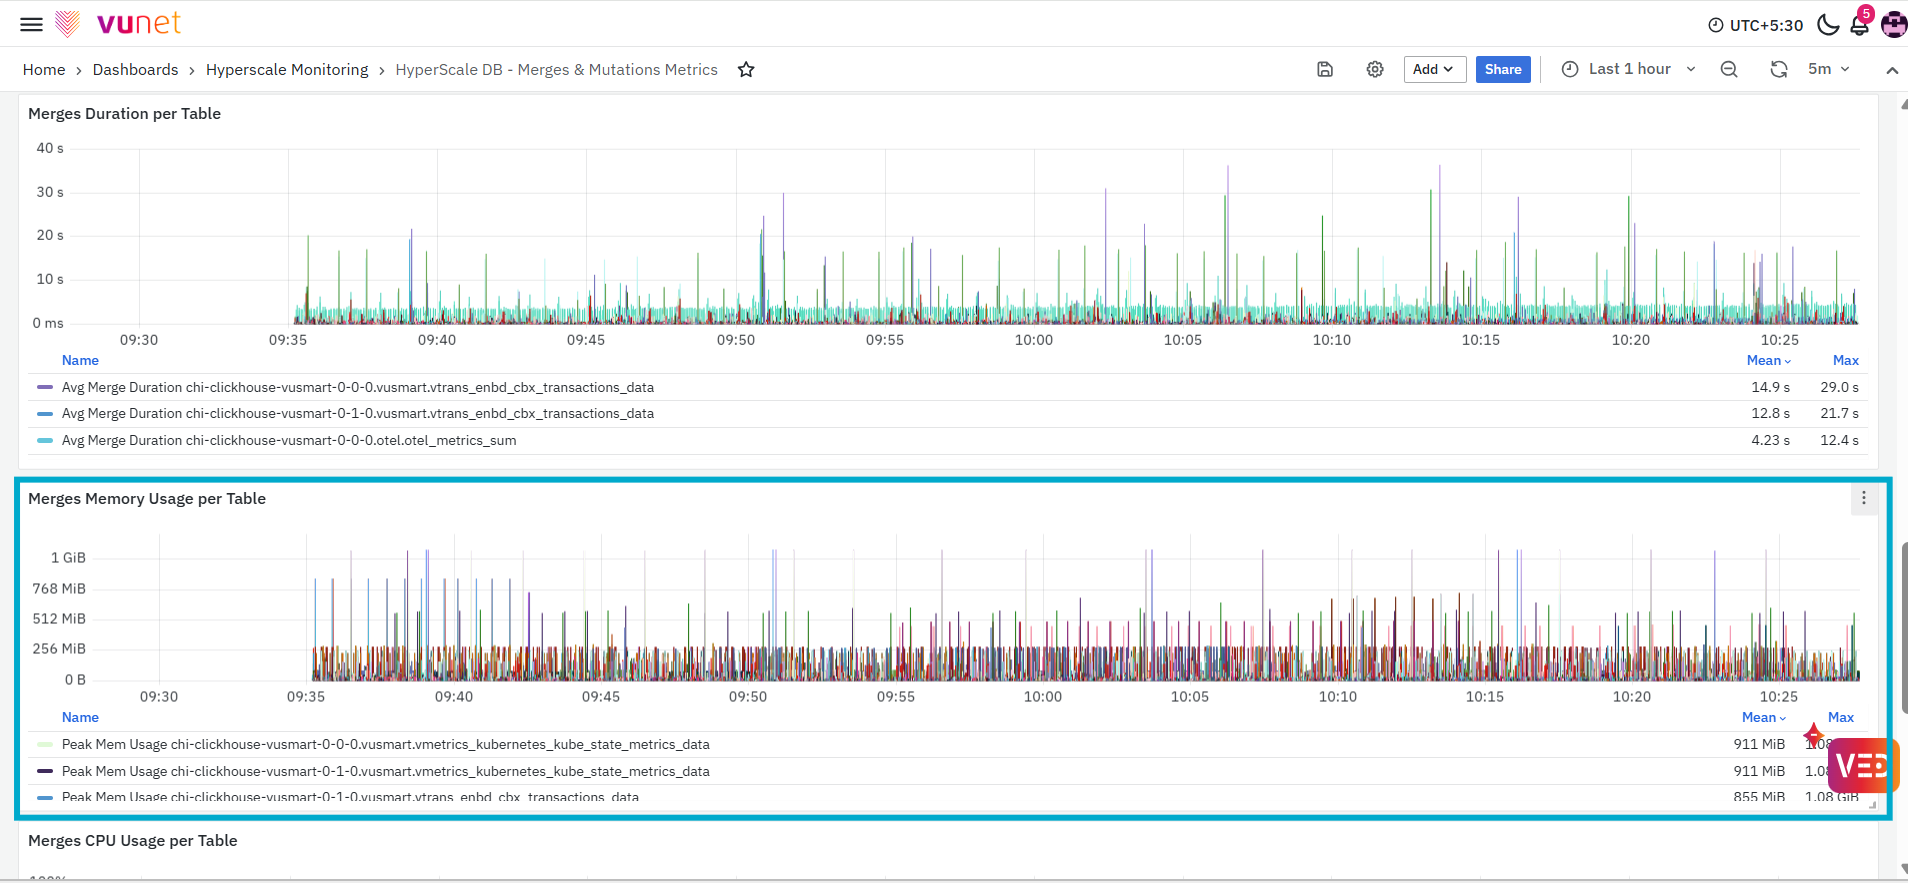Click the save dashboard icon

pos(1325,69)
